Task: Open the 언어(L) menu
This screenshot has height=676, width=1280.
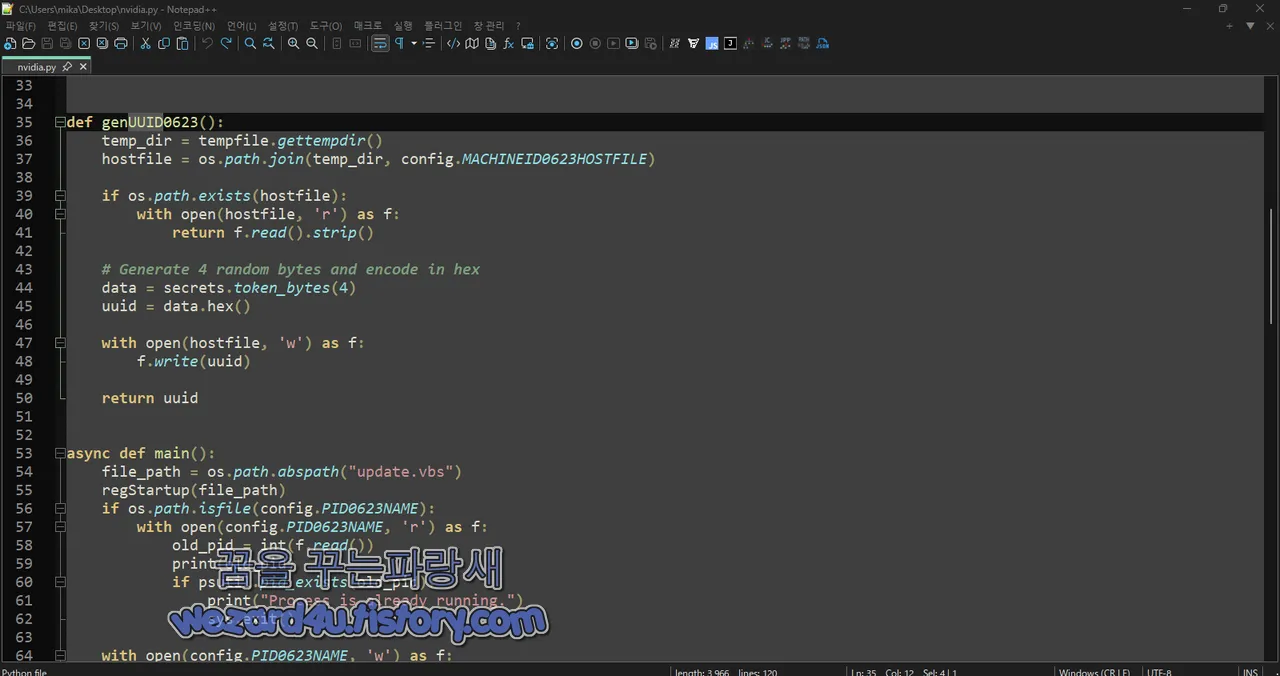Action: click(241, 25)
